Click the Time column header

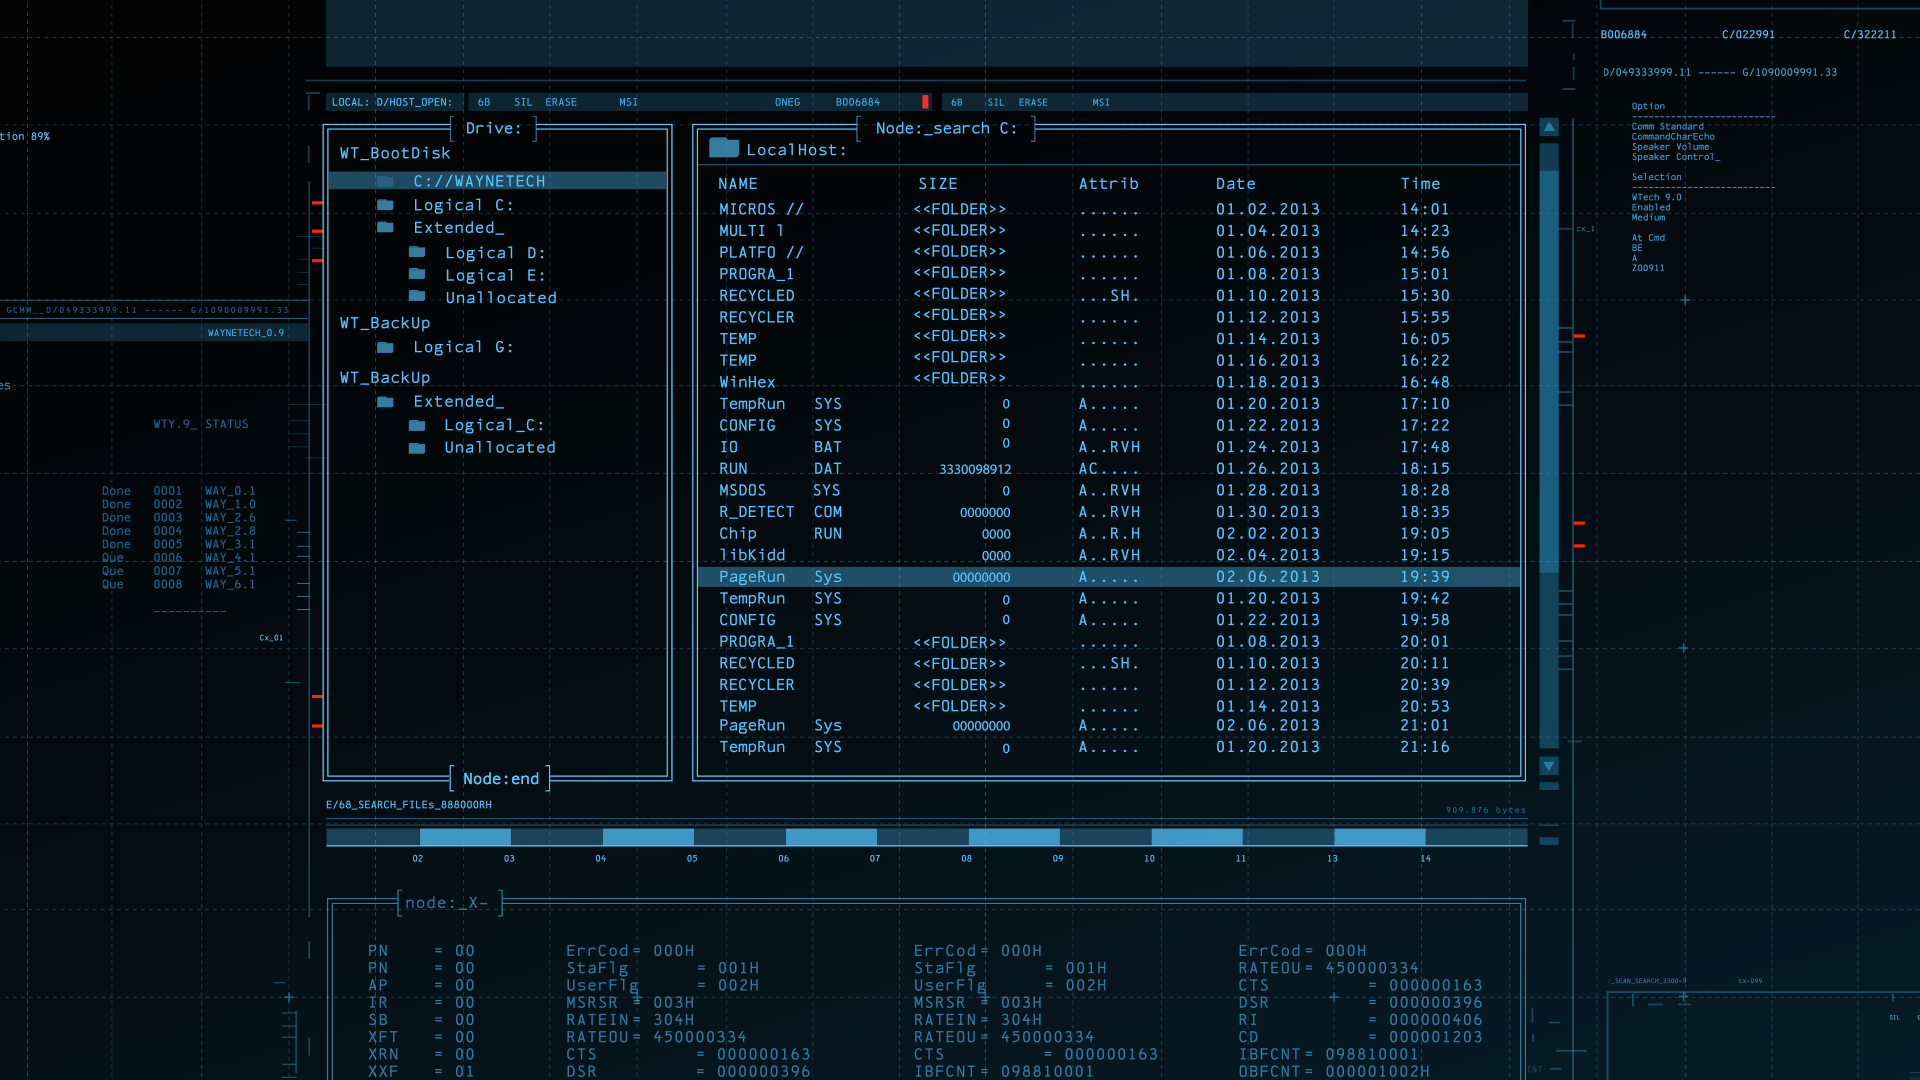[1420, 184]
